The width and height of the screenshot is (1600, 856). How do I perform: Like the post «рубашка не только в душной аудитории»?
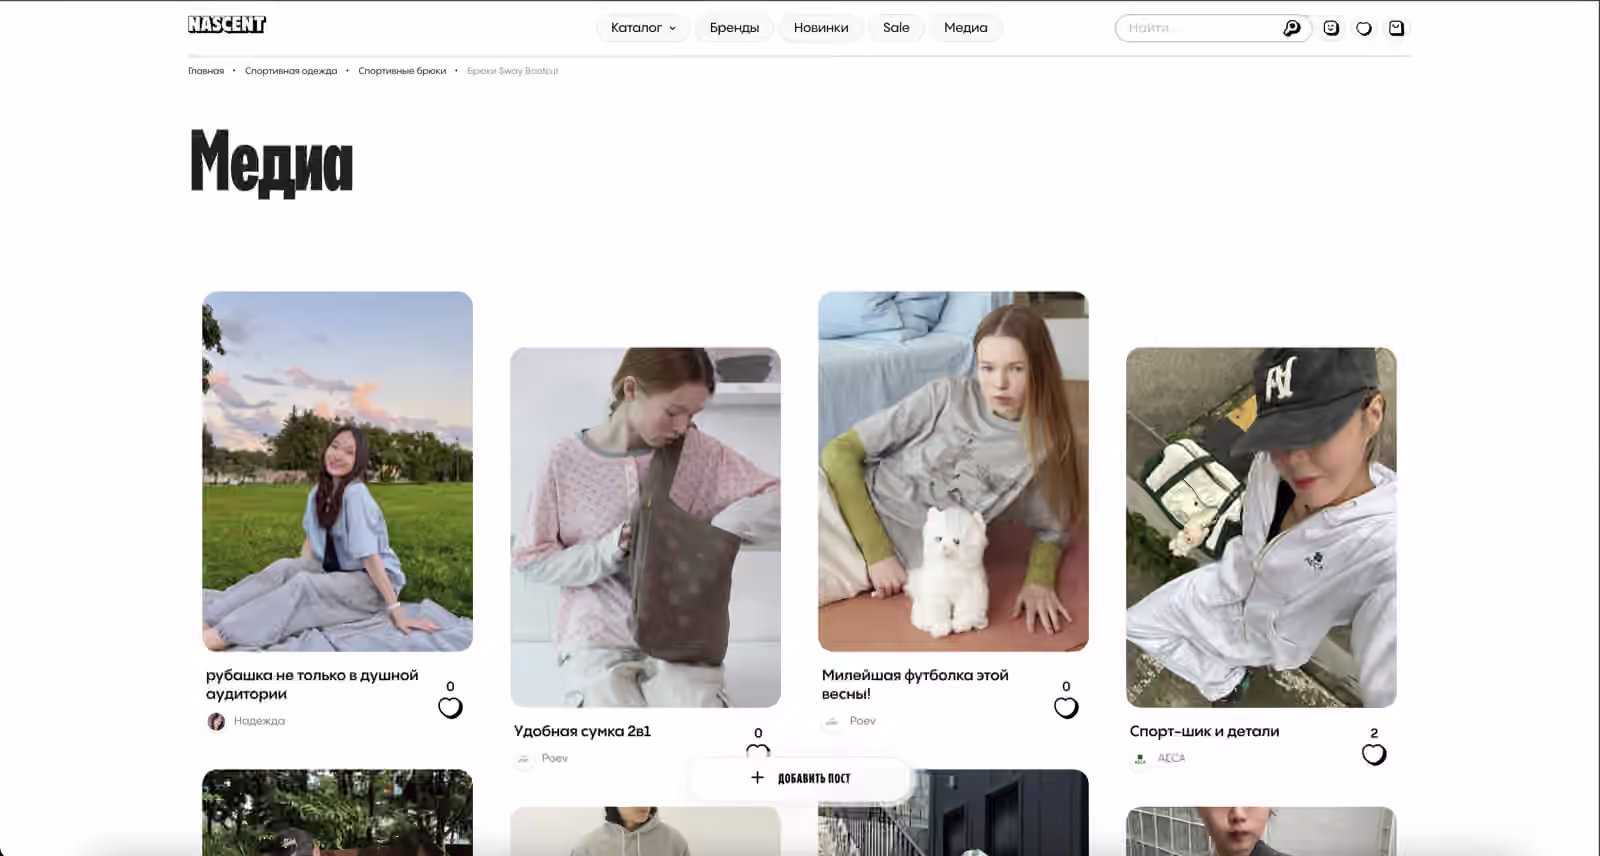(x=450, y=708)
